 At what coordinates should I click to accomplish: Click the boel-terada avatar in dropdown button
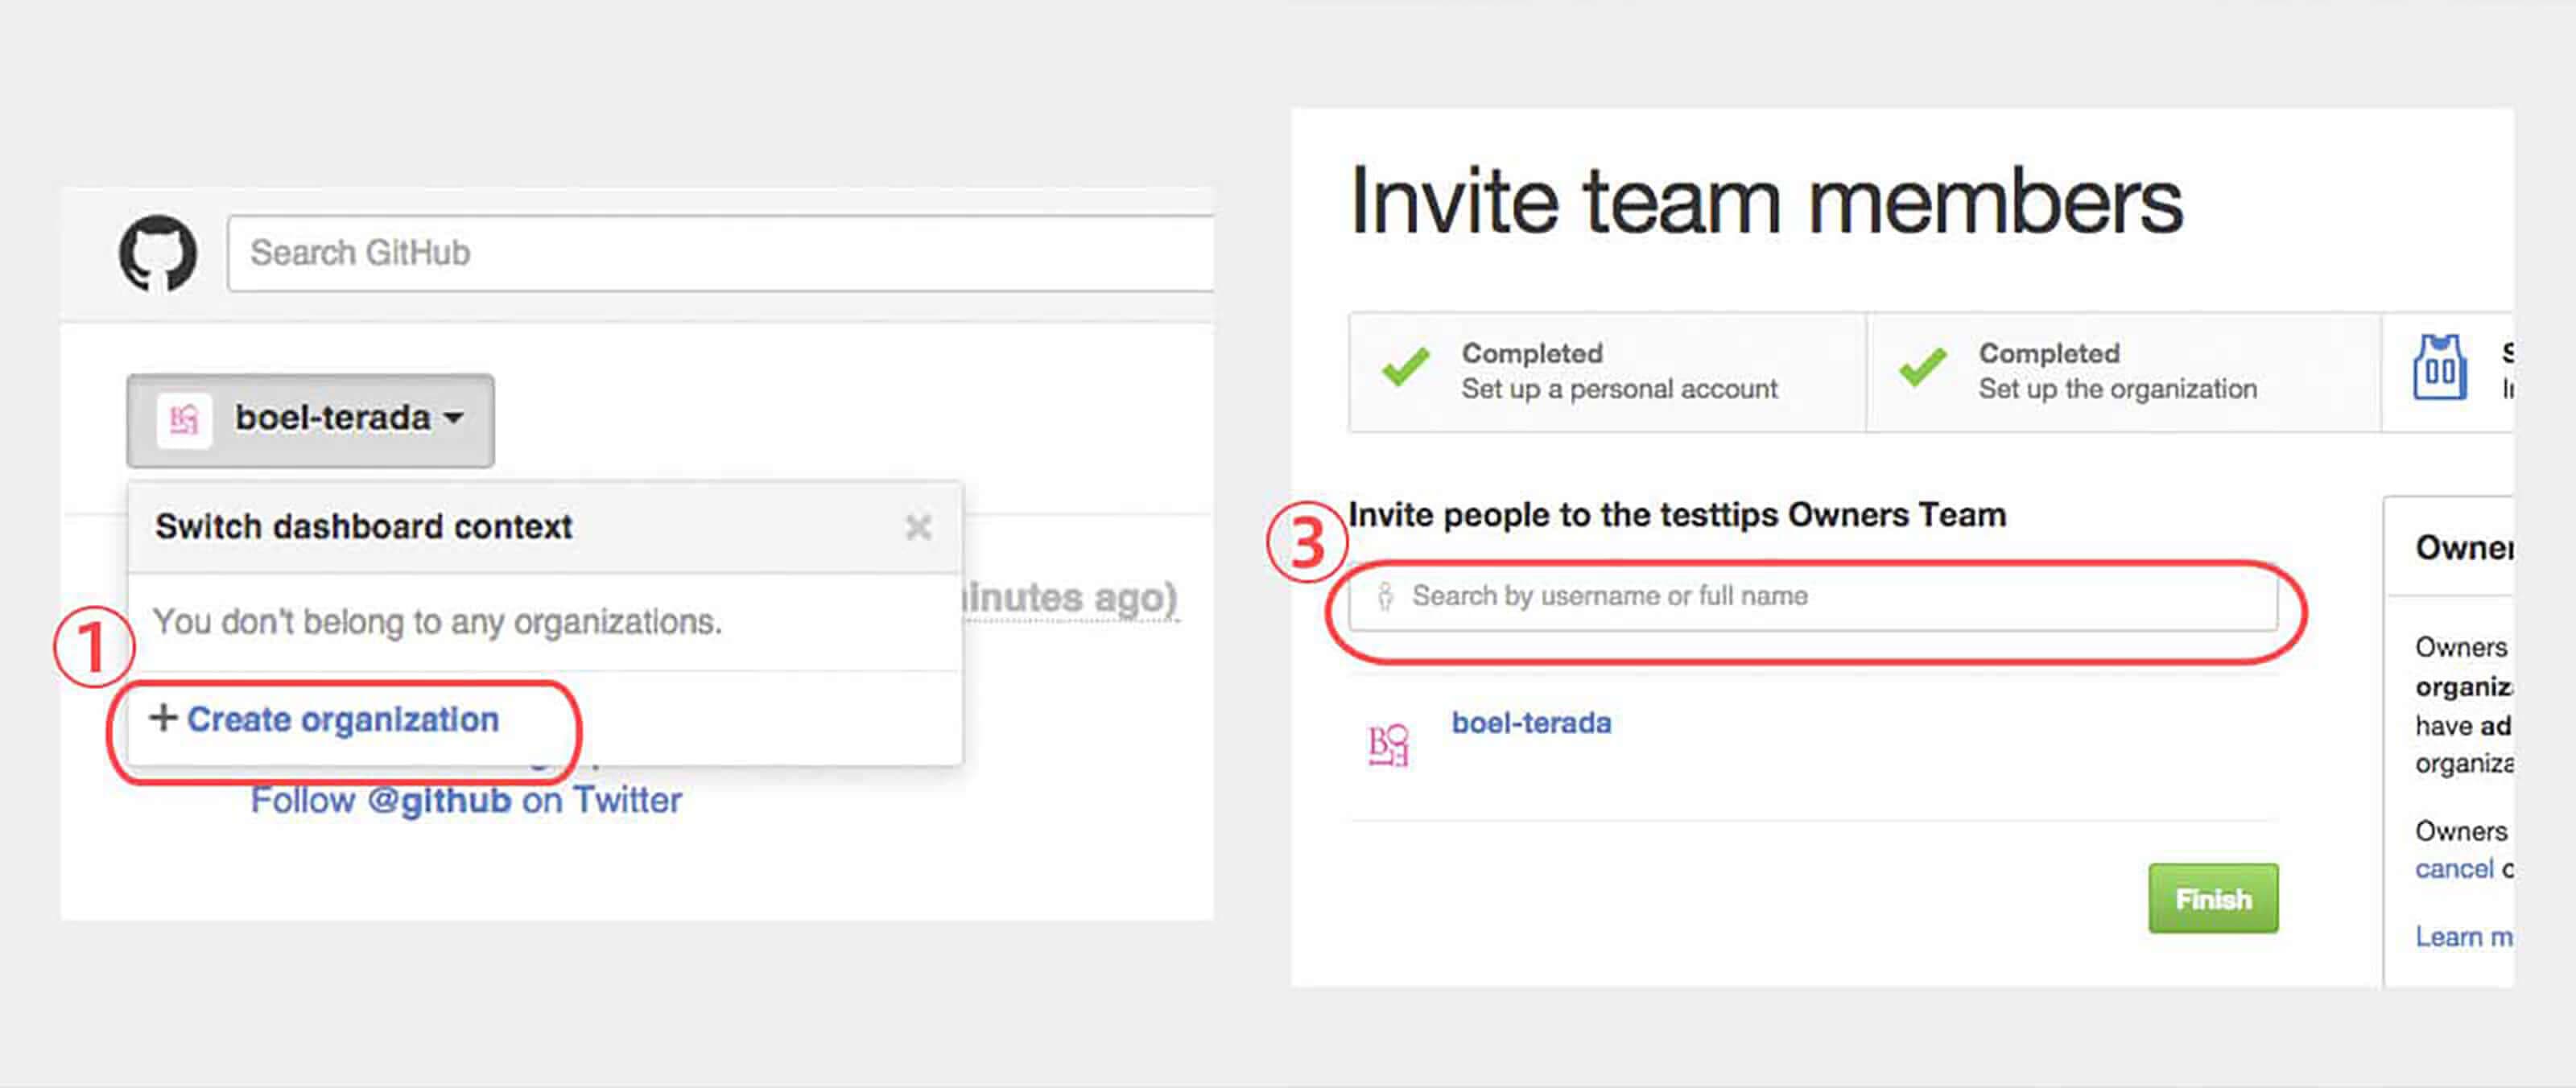point(184,420)
